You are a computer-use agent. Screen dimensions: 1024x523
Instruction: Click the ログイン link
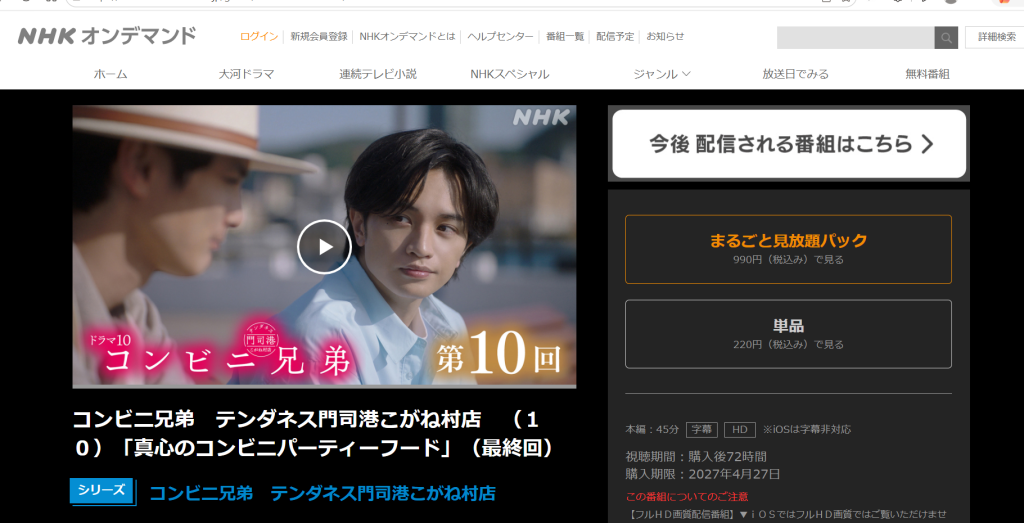[x=259, y=37]
